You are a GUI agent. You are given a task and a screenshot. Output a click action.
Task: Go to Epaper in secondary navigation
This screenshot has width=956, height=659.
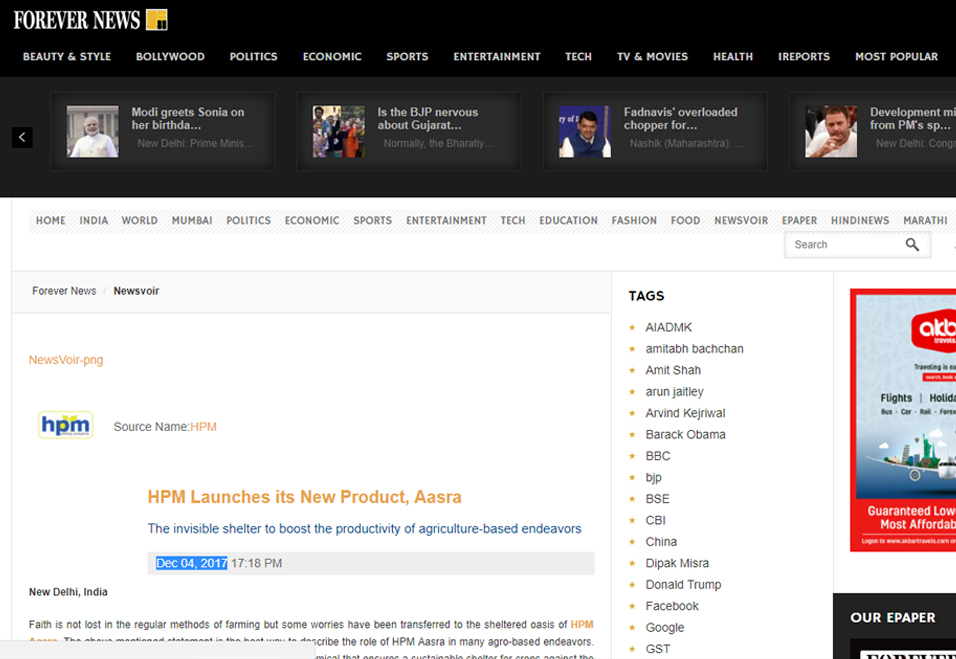coord(799,221)
